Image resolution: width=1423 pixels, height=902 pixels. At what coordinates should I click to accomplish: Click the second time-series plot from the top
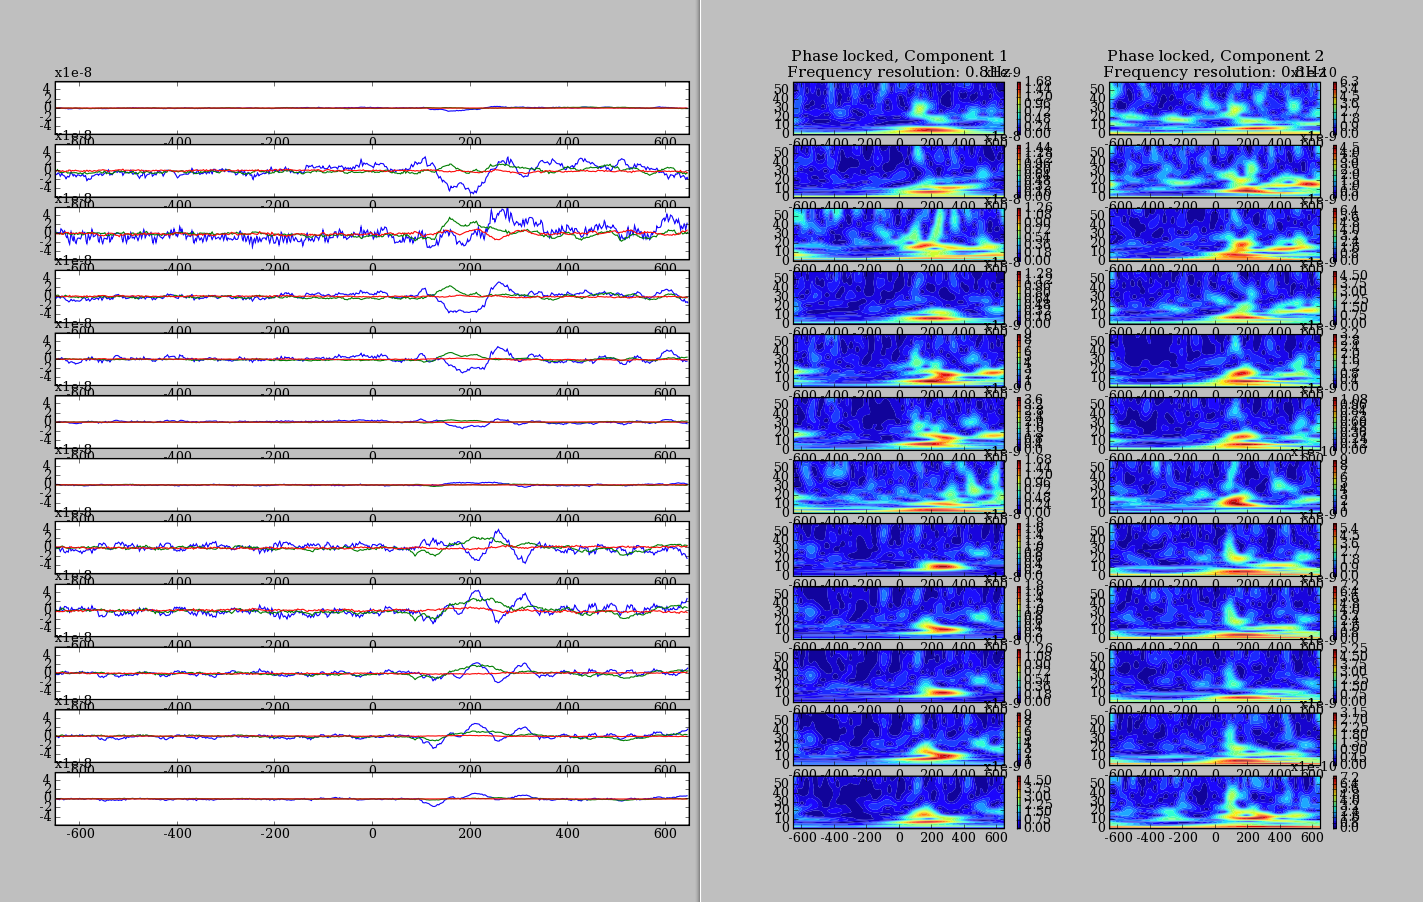[x=371, y=170]
